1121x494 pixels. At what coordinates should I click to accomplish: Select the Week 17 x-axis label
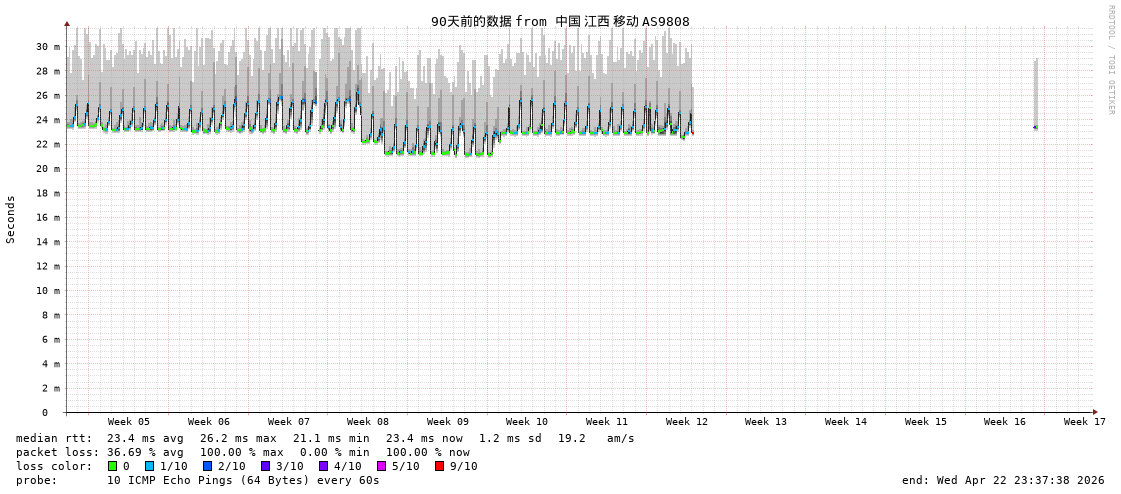point(1085,422)
